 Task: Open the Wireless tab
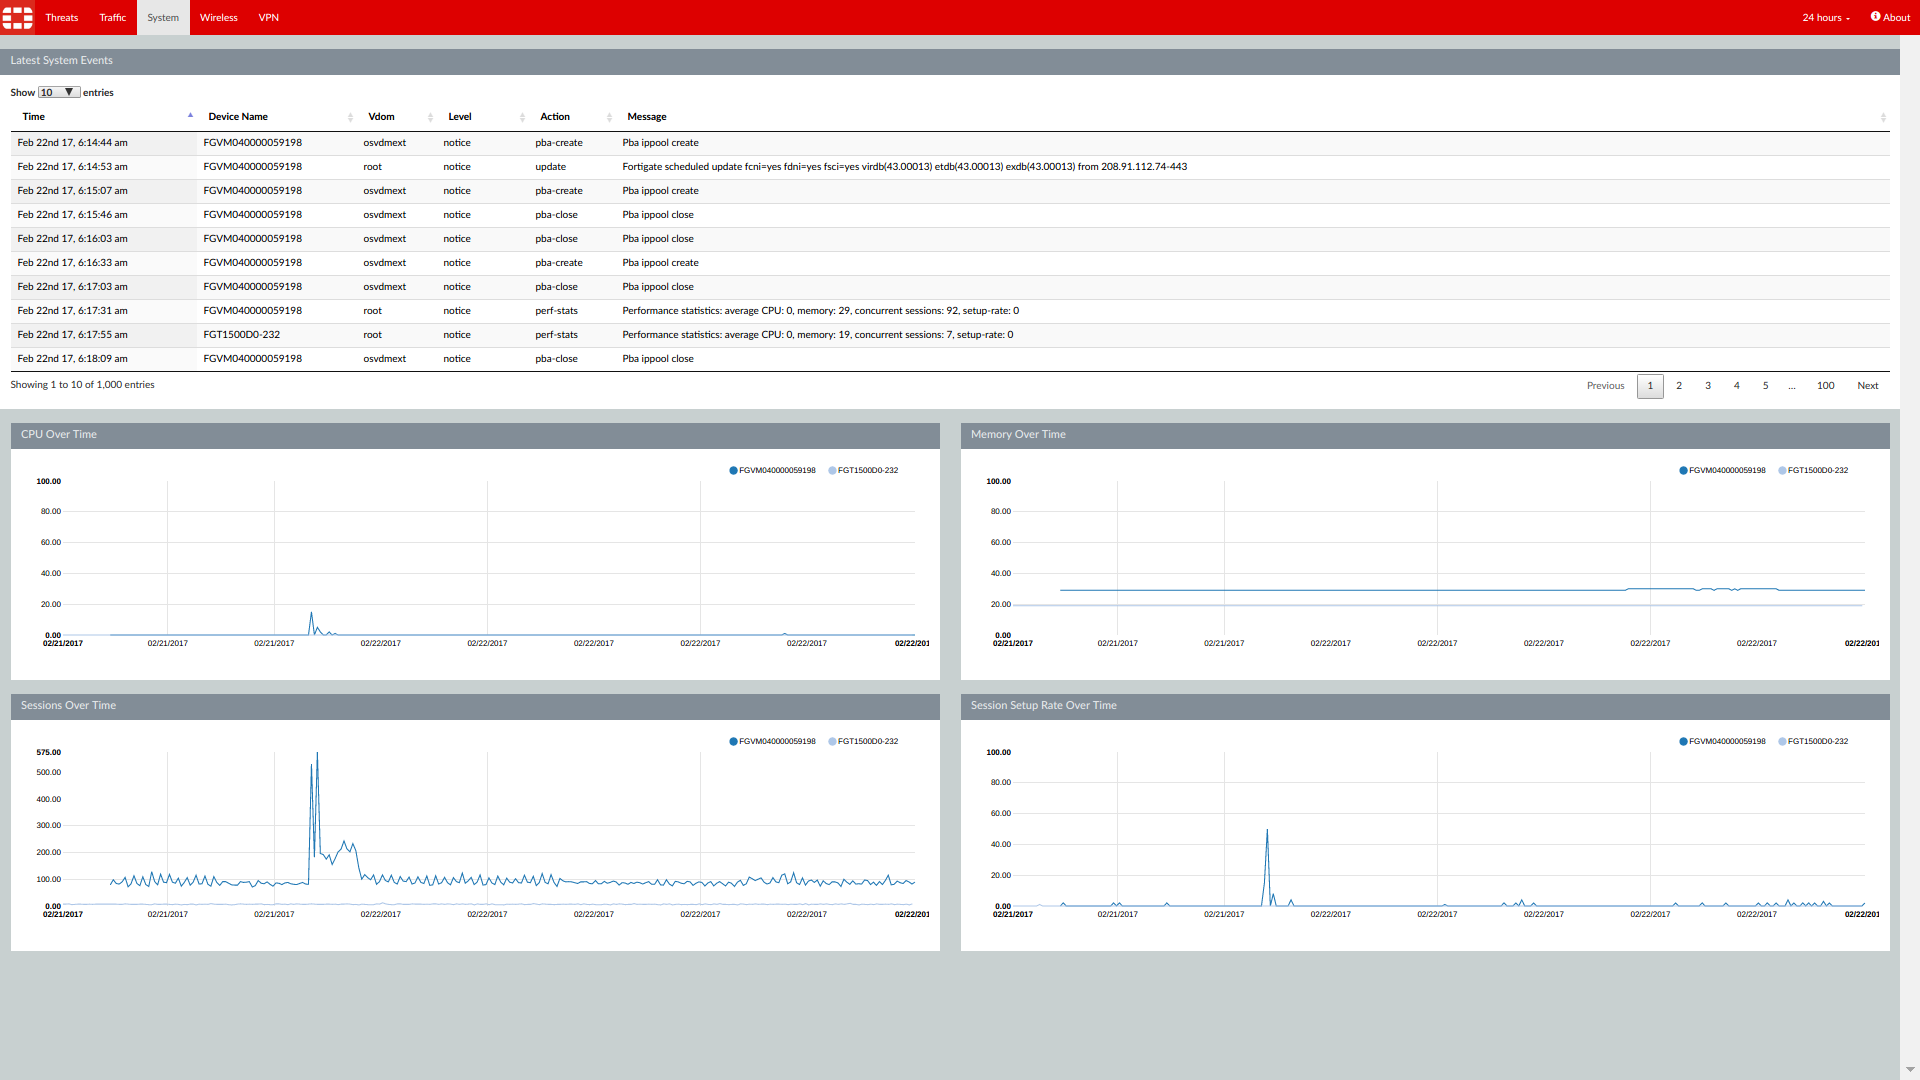pyautogui.click(x=219, y=17)
